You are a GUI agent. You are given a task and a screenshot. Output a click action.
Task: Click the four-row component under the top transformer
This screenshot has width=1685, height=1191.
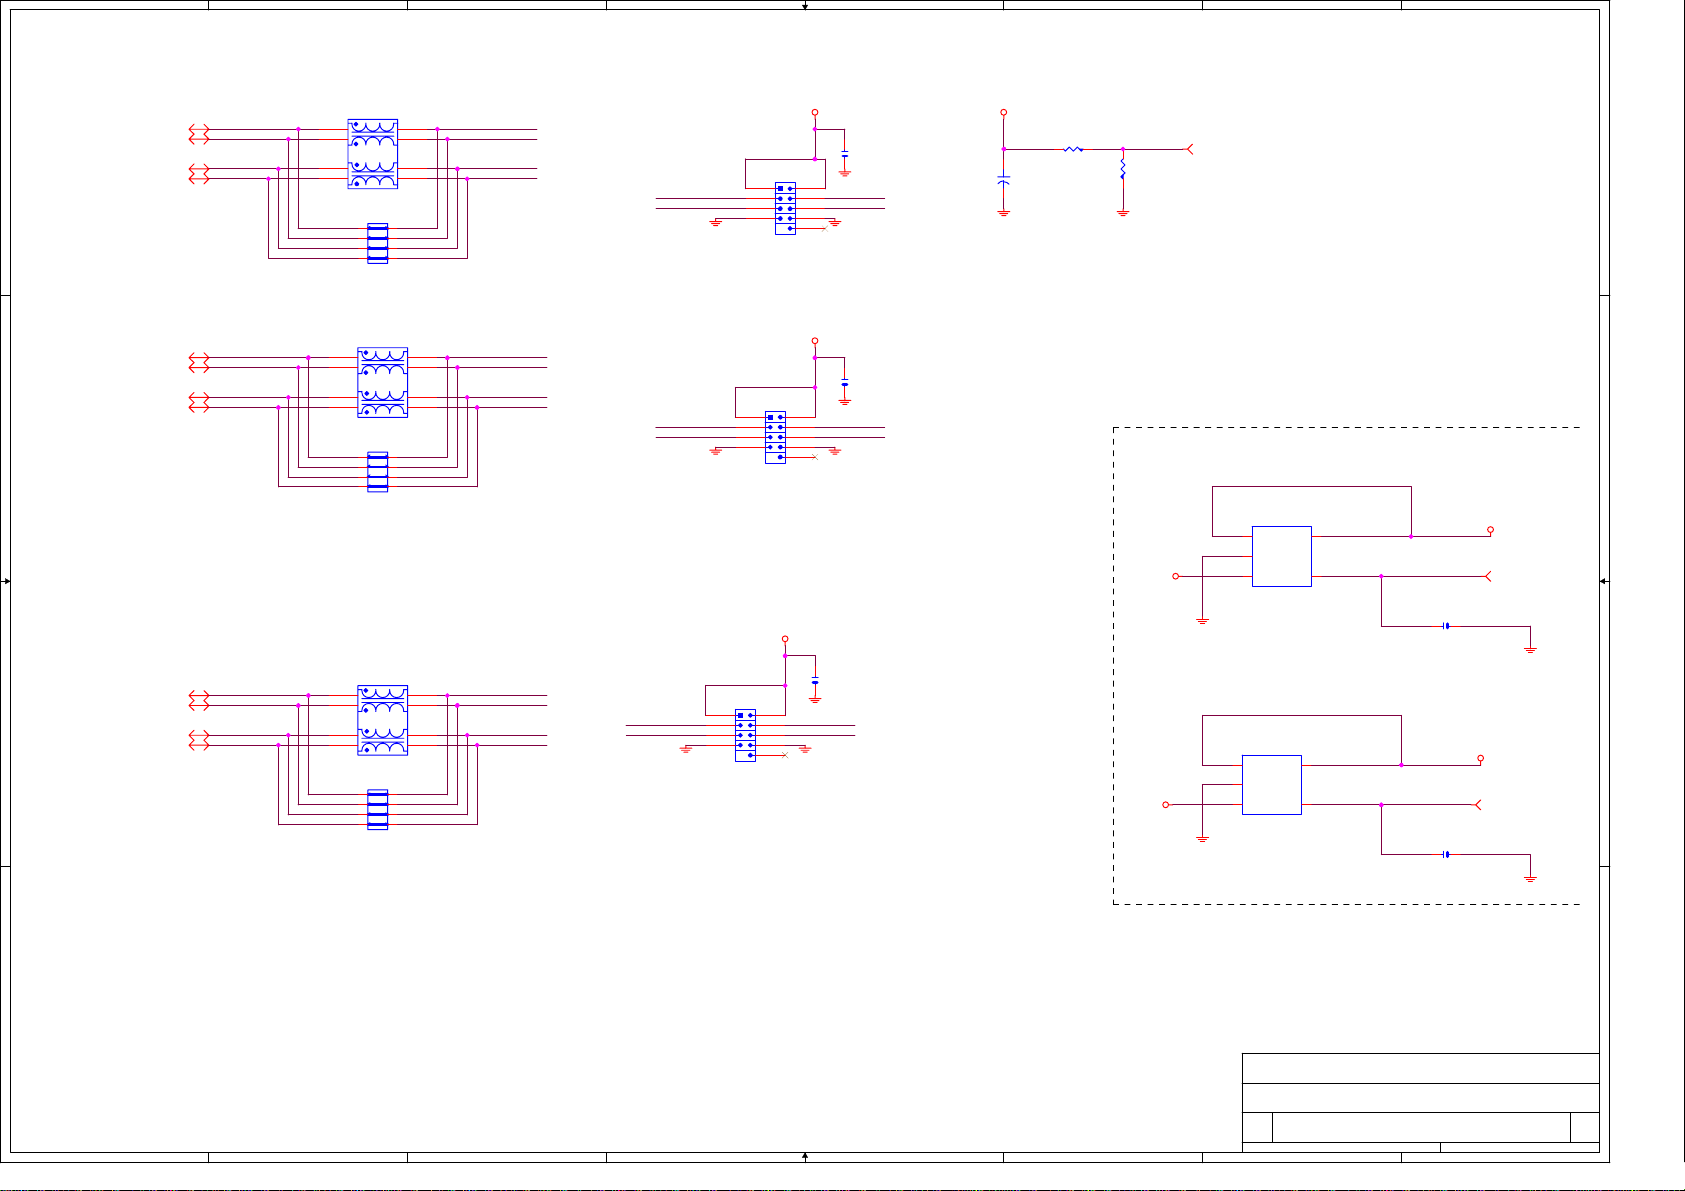[377, 243]
